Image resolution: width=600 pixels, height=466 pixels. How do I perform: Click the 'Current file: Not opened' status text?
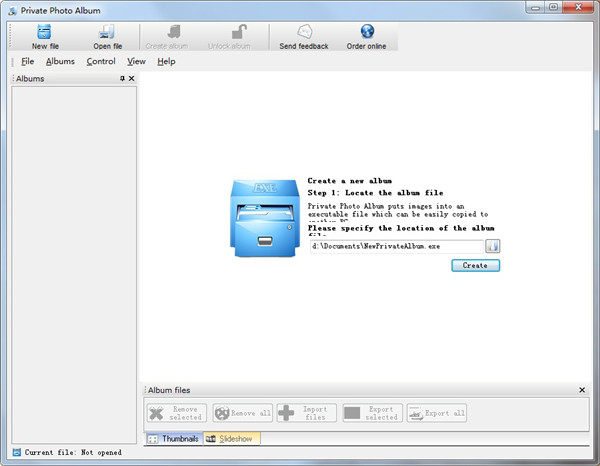(73, 452)
